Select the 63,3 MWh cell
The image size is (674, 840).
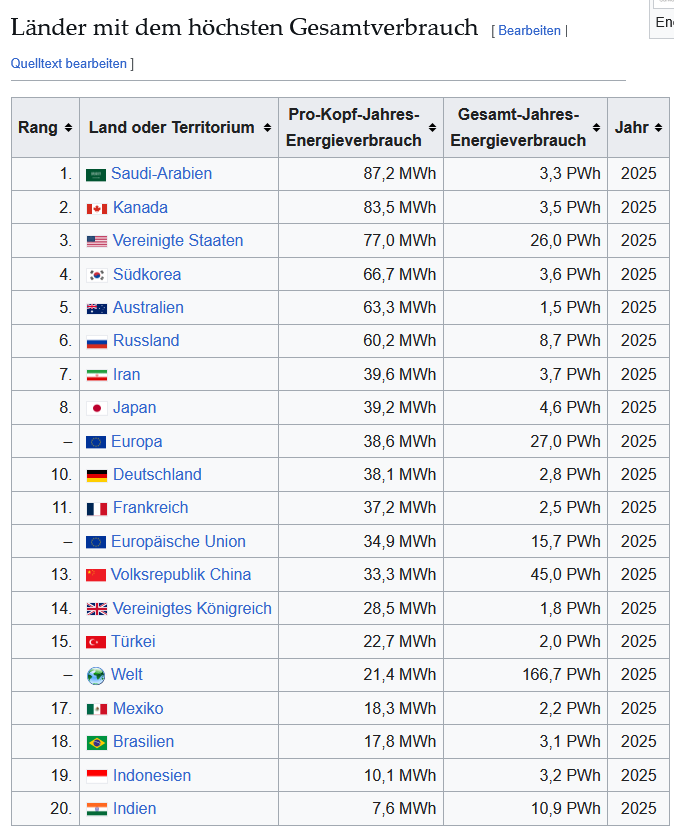(x=361, y=308)
